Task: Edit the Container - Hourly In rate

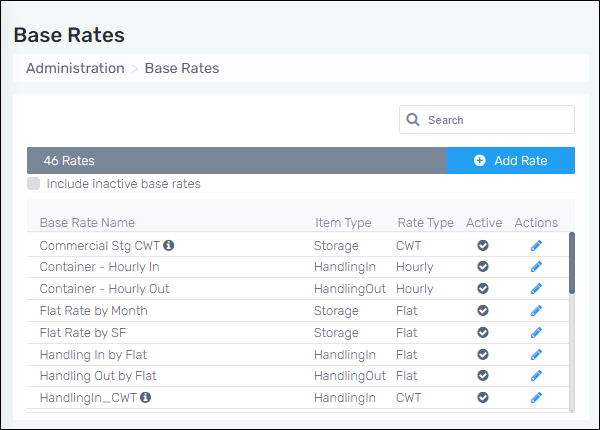Action: tap(536, 267)
